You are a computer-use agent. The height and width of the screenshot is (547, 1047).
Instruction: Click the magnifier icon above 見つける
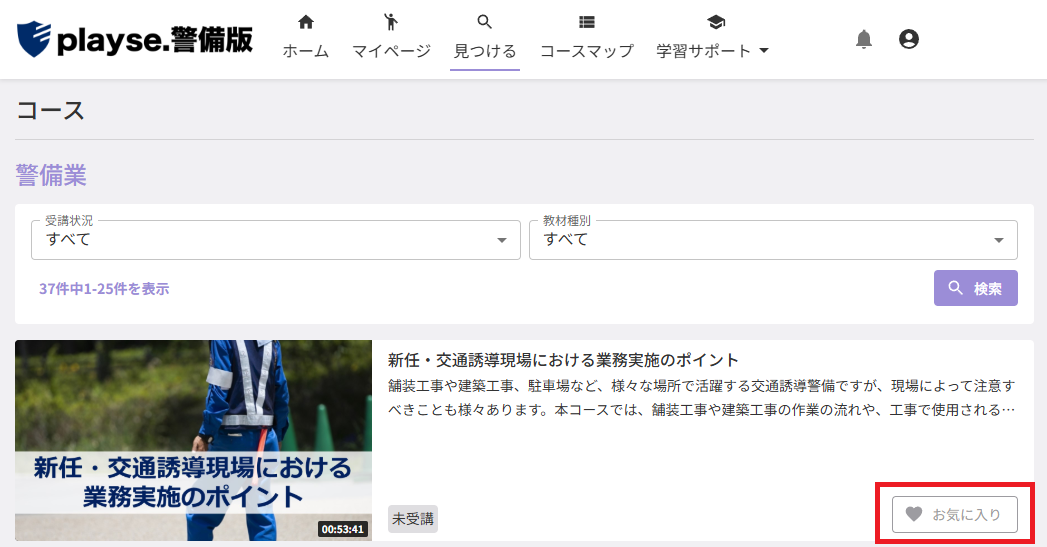tap(485, 22)
